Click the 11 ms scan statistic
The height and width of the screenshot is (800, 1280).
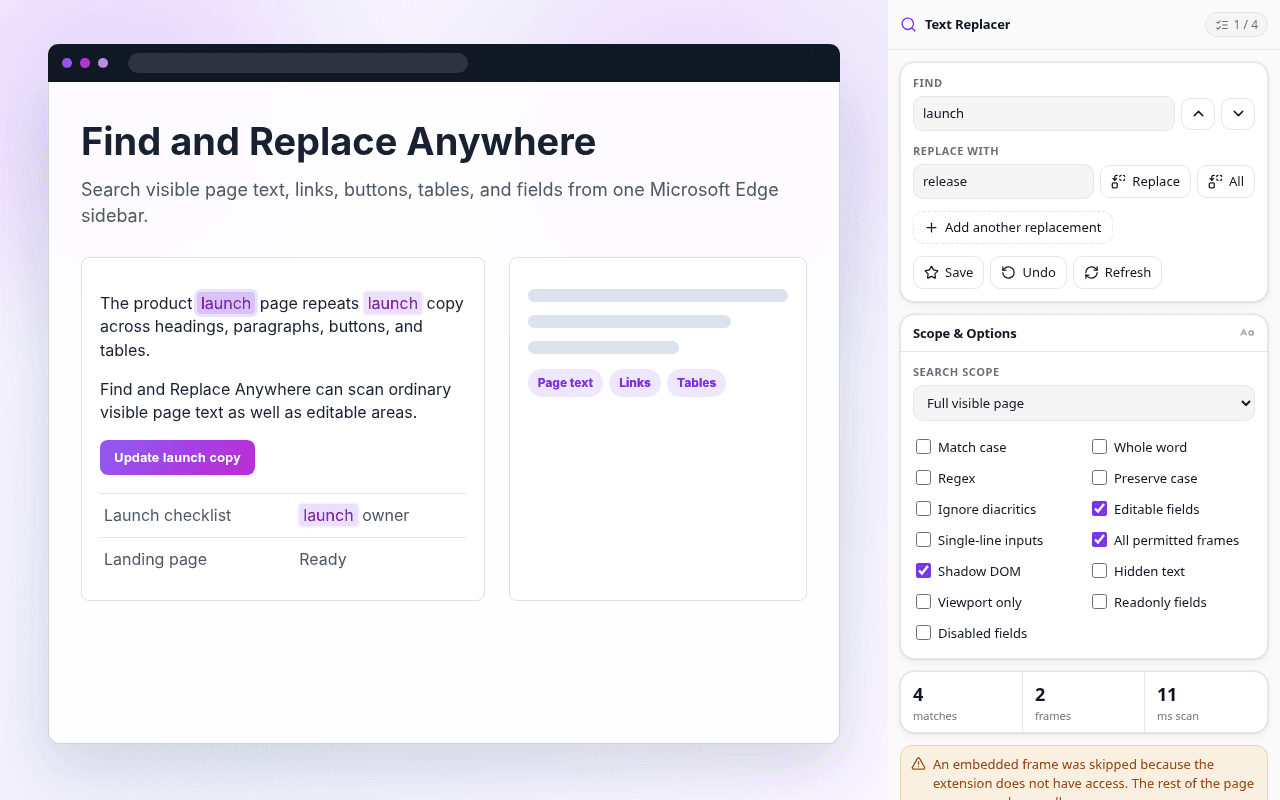(x=1206, y=702)
